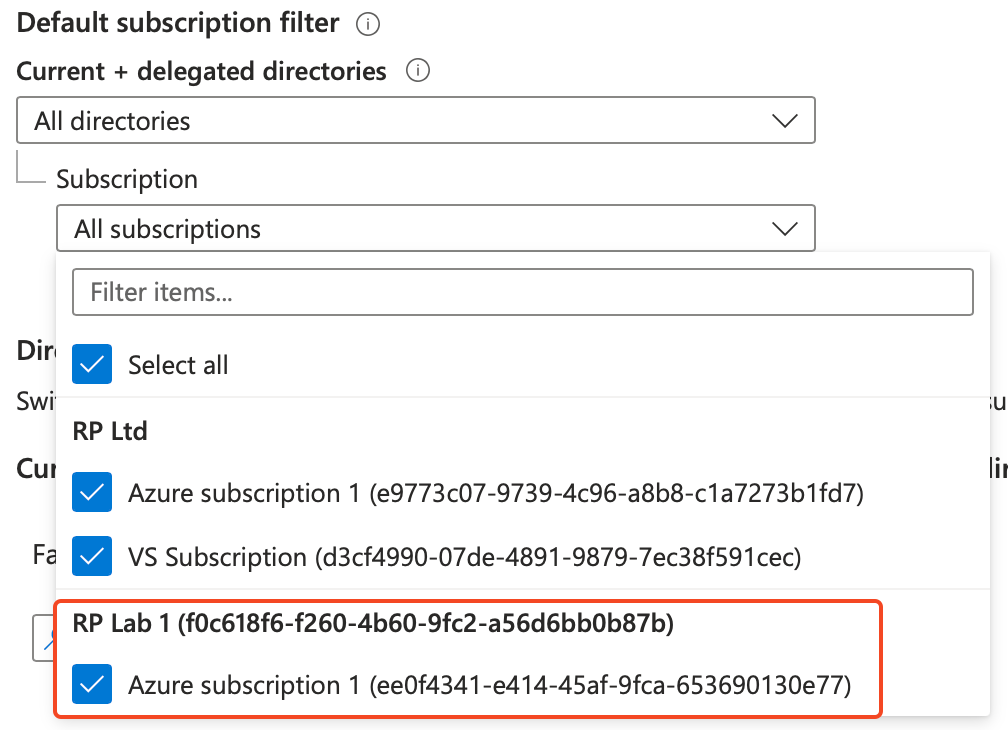
Task: Click the Default subscription filter heading
Action: tap(178, 23)
